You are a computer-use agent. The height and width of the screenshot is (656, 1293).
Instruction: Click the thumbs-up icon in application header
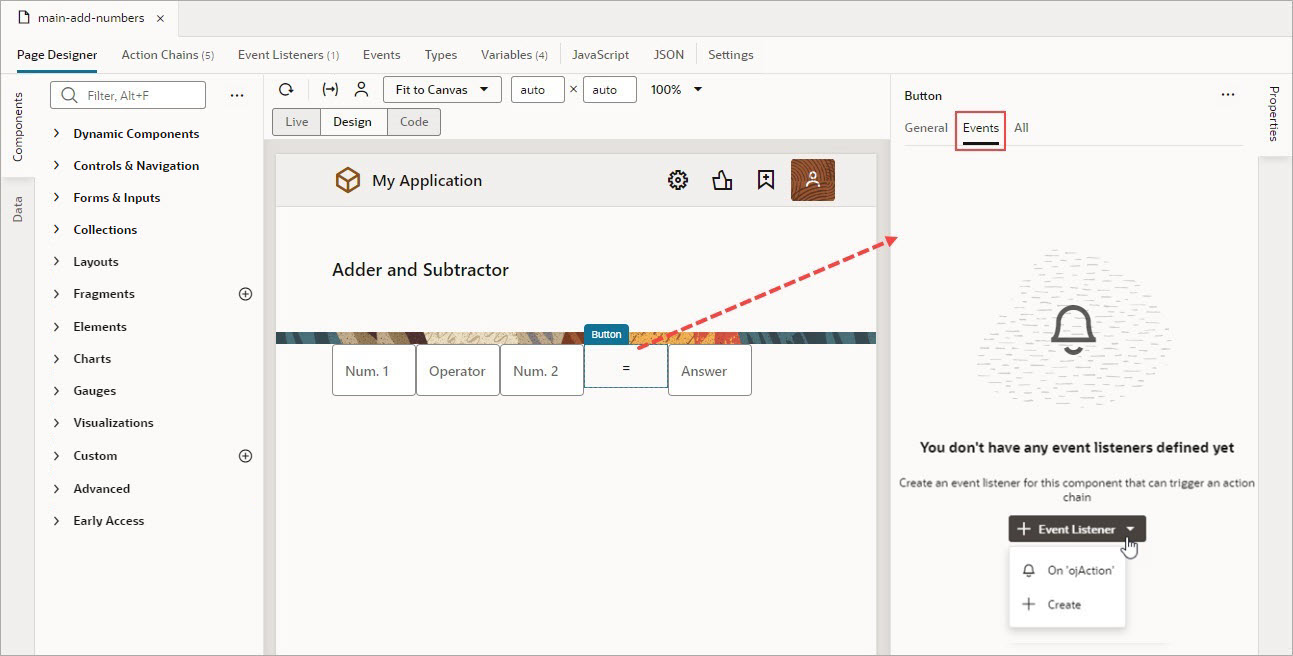[723, 180]
